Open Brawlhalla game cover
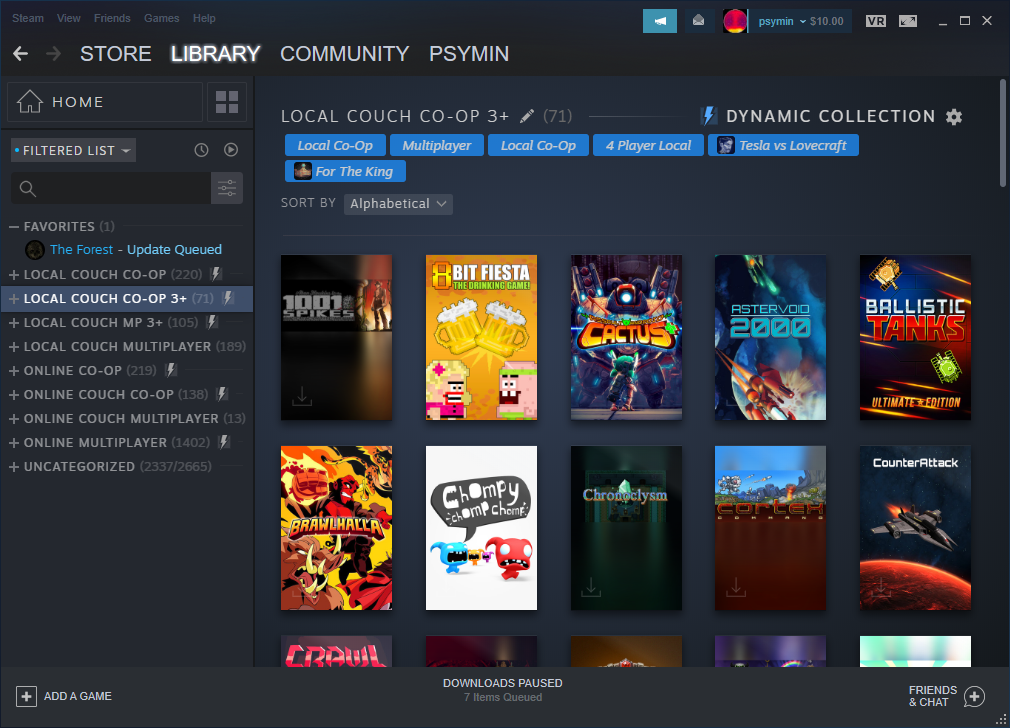1010x728 pixels. [336, 528]
